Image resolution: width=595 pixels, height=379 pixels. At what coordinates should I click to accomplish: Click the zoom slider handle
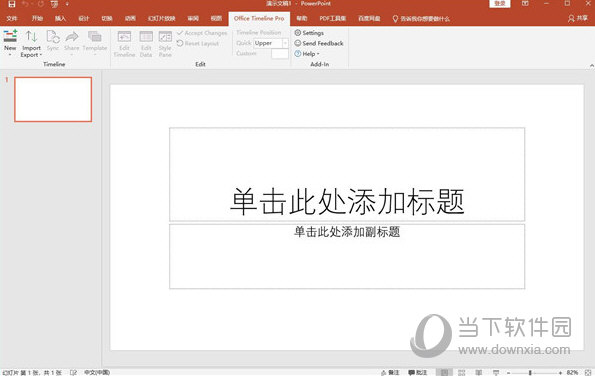(x=530, y=373)
